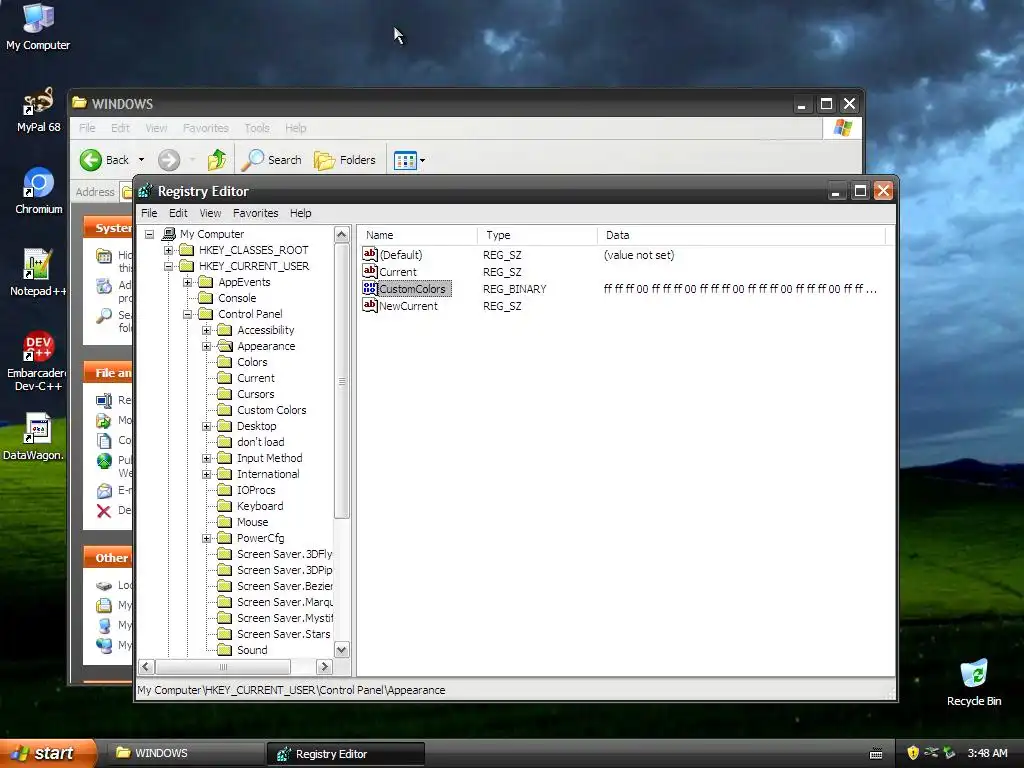Expand the Input Method key
This screenshot has width=1024, height=768.
pyautogui.click(x=206, y=458)
